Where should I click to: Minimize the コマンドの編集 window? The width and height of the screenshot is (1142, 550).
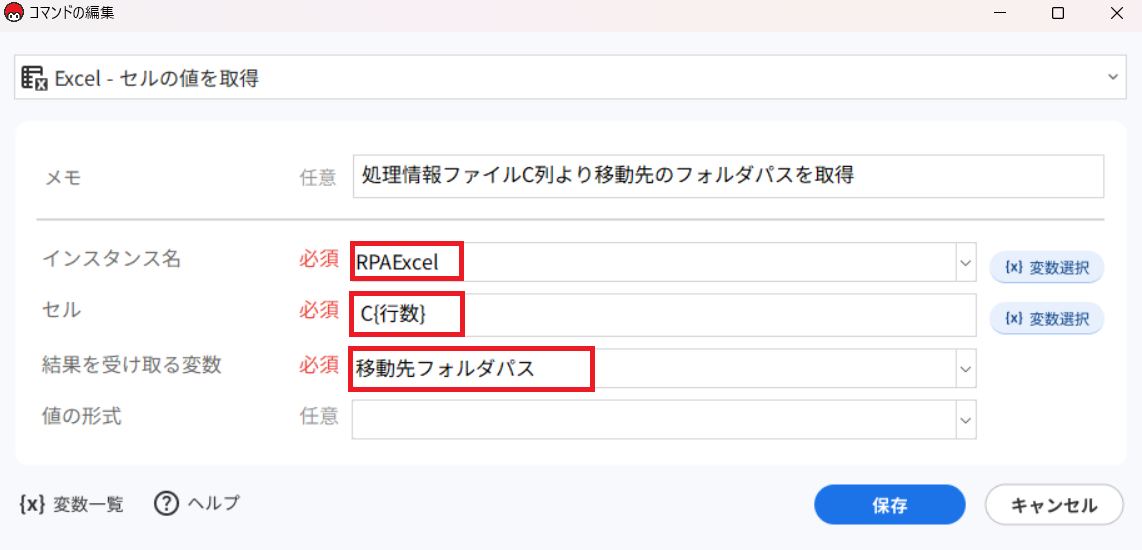pyautogui.click(x=999, y=13)
